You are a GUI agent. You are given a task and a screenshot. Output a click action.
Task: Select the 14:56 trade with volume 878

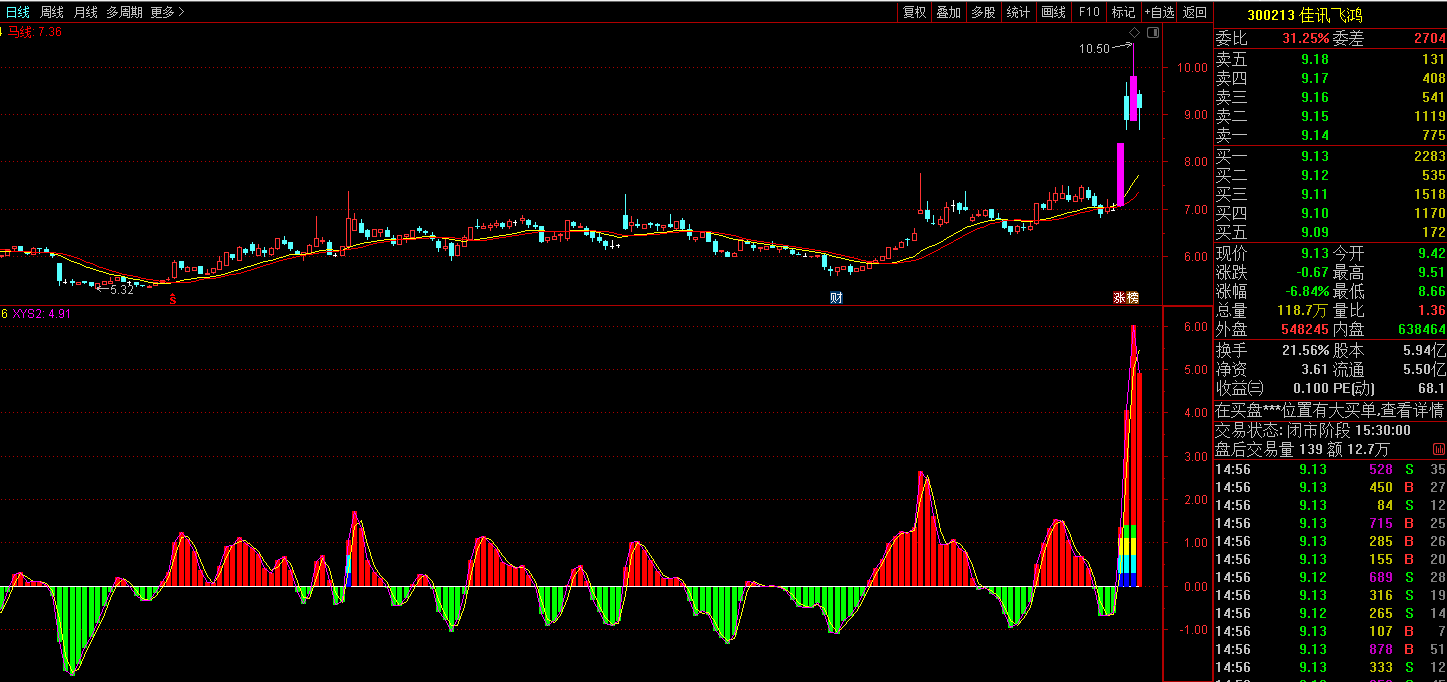1330,650
